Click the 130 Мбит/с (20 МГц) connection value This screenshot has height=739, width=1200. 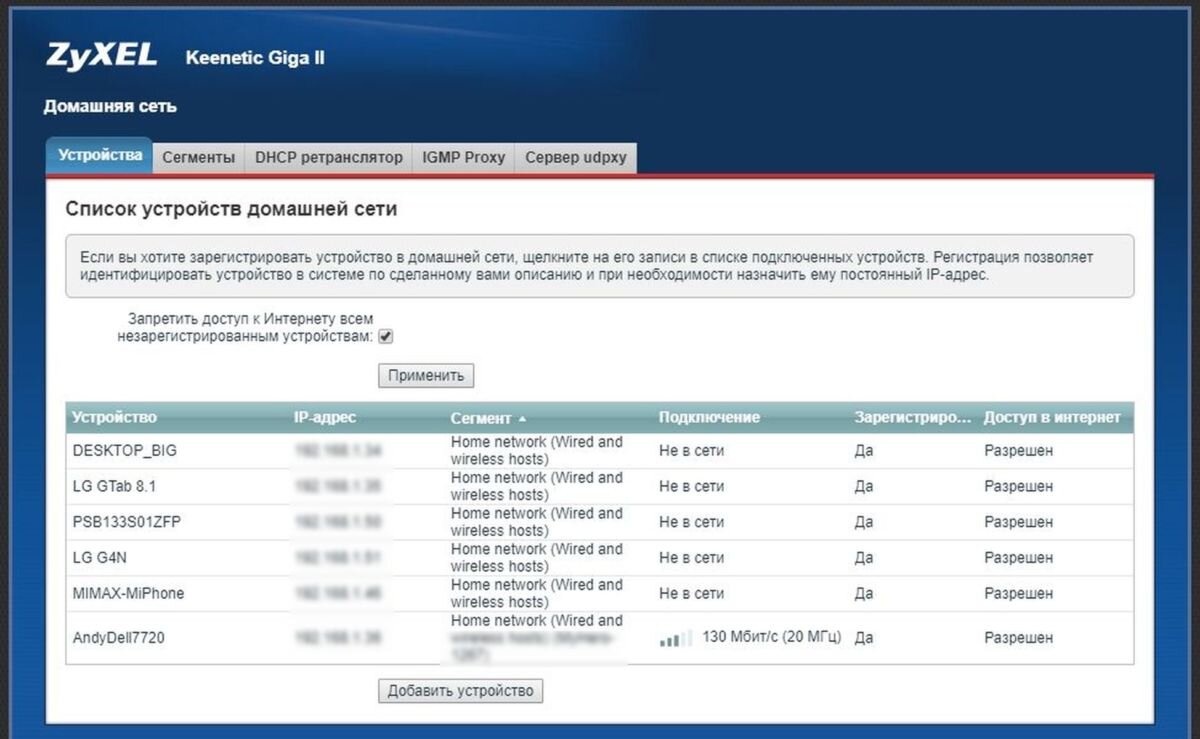[771, 637]
